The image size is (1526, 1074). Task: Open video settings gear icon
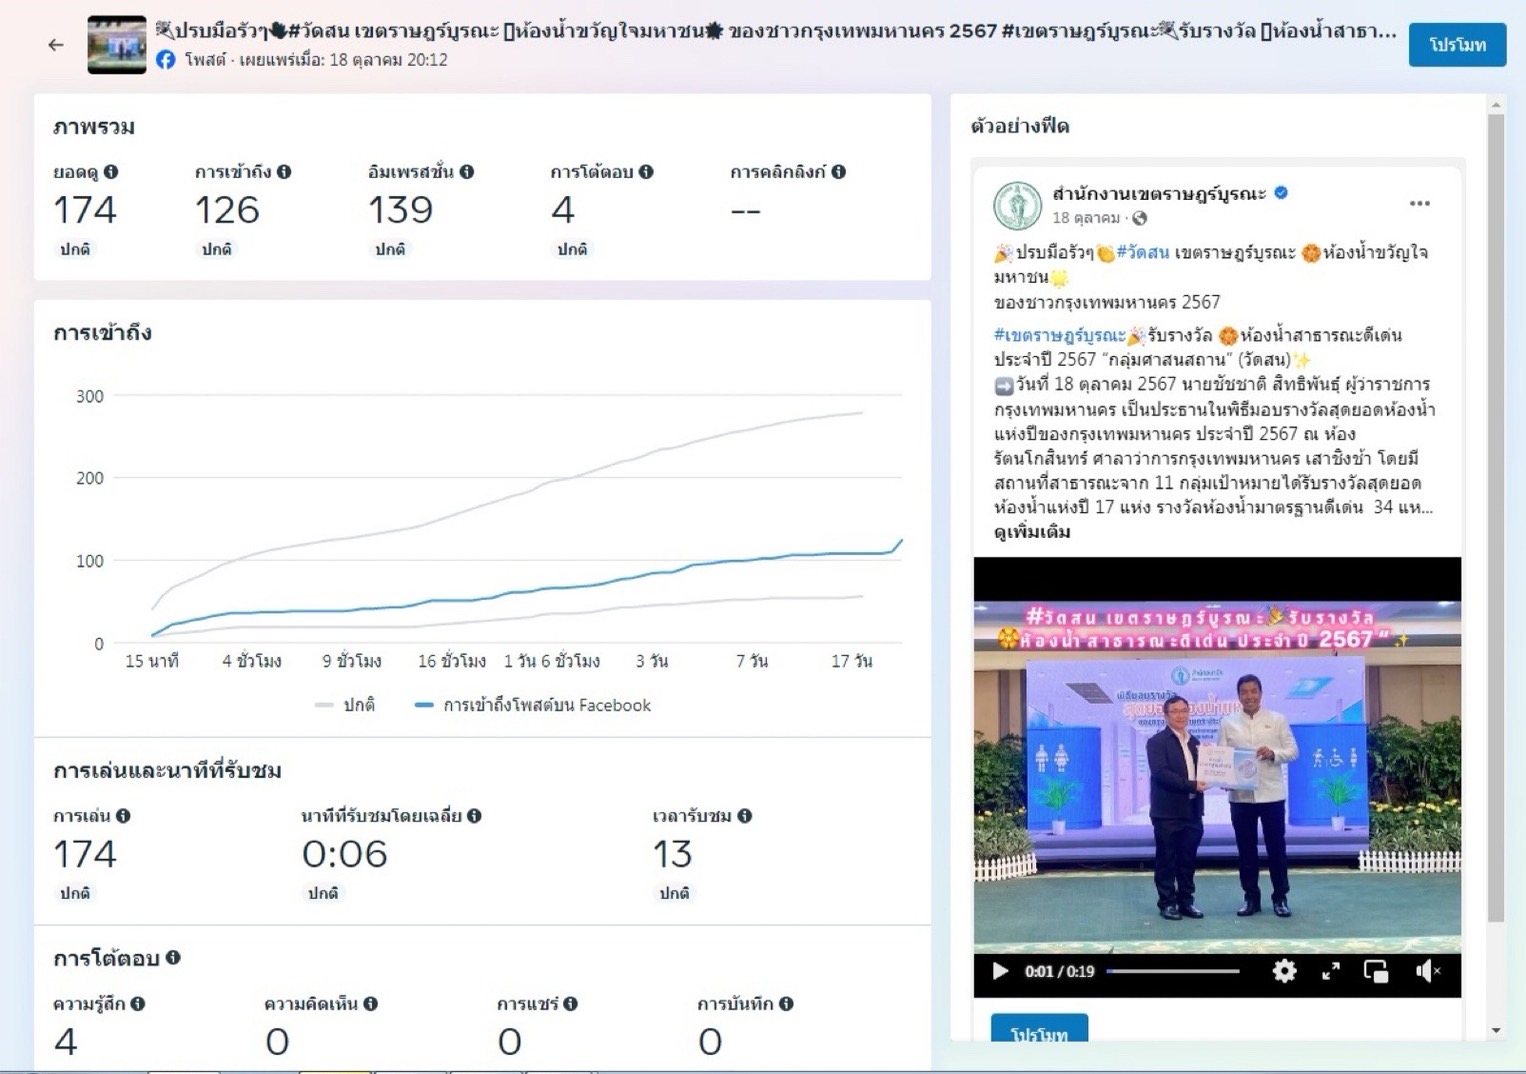pos(1284,971)
